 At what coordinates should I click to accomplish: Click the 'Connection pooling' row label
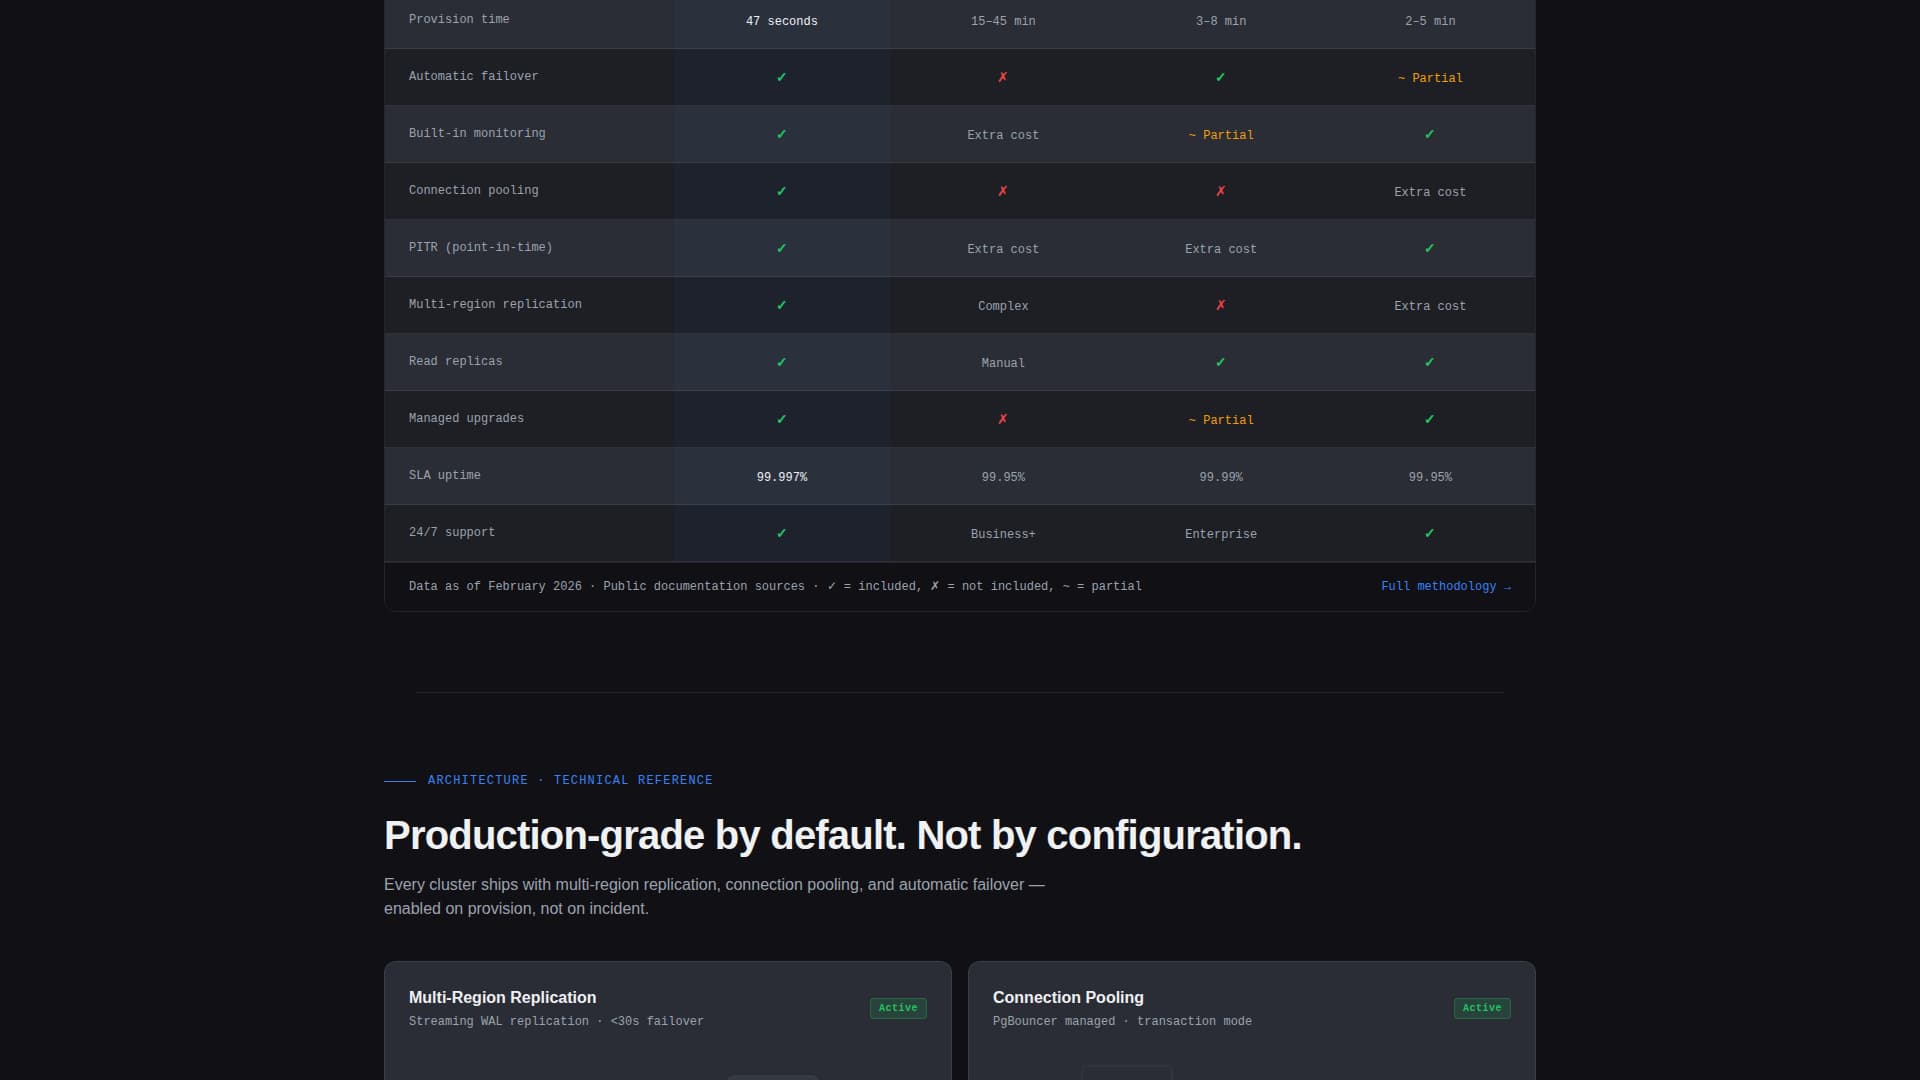(473, 190)
